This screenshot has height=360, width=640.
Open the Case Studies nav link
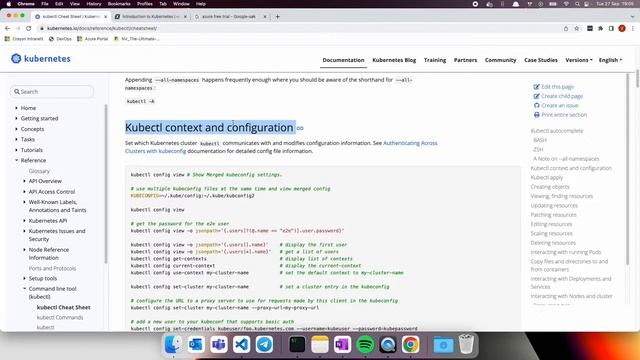(x=540, y=60)
